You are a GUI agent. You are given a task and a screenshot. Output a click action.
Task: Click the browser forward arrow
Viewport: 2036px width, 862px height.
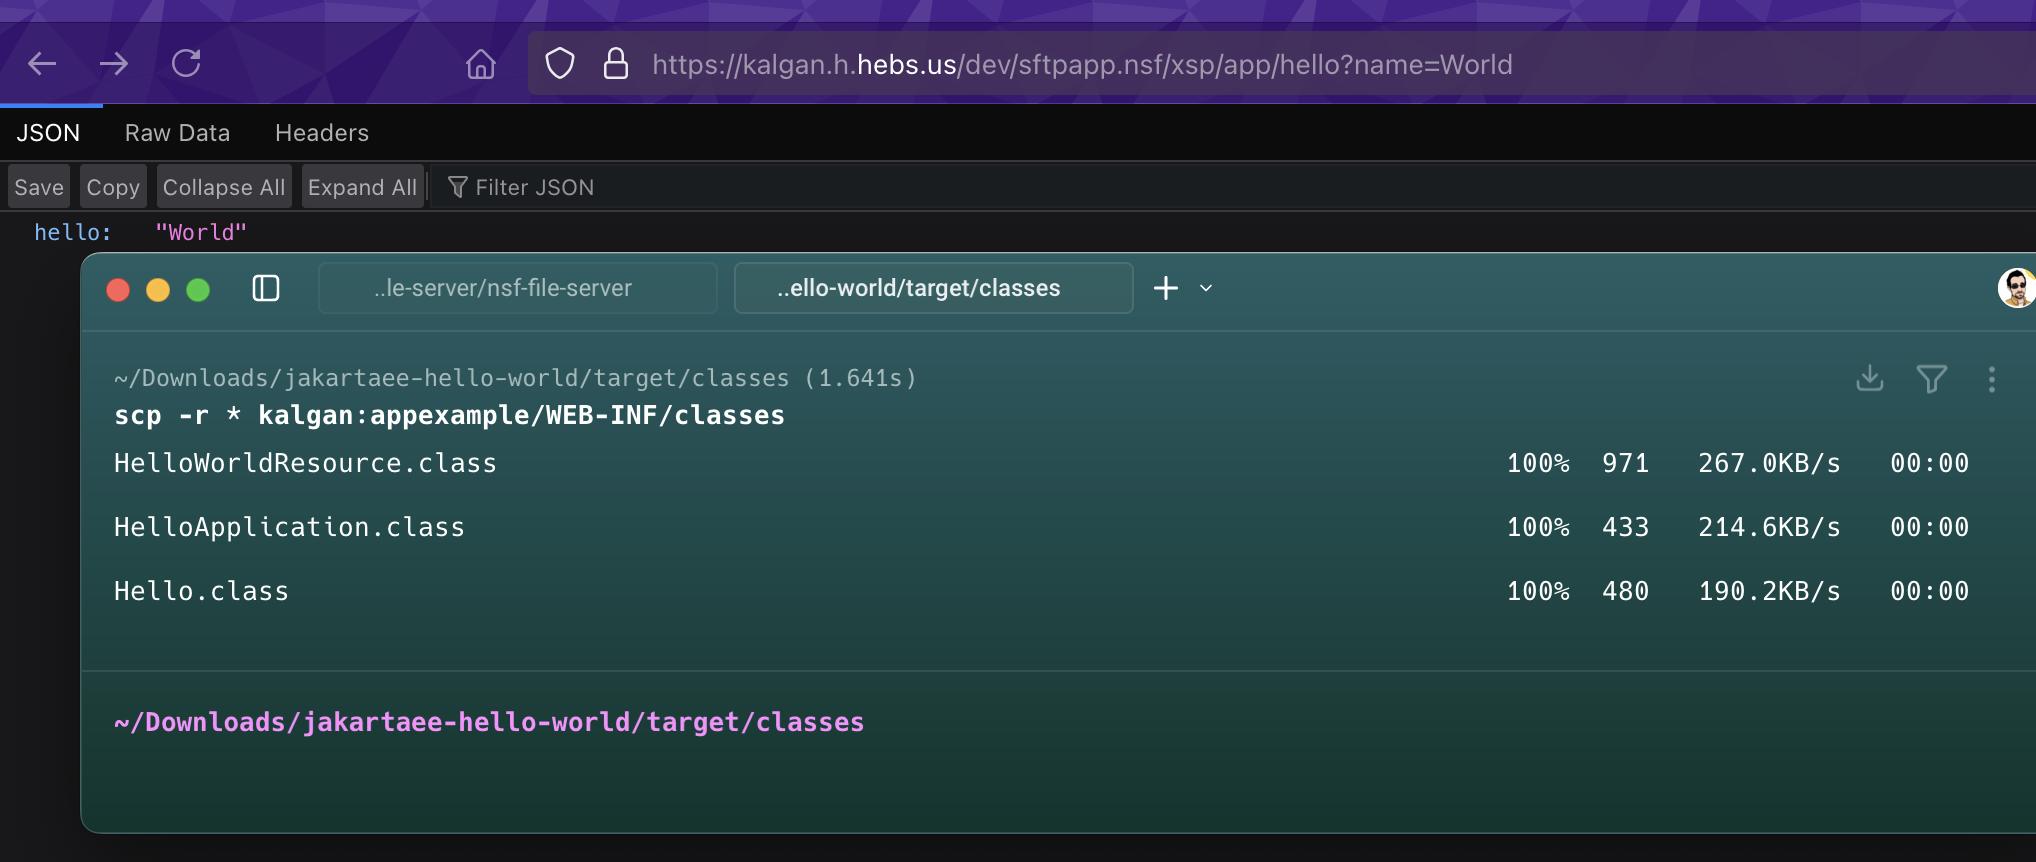pos(114,64)
